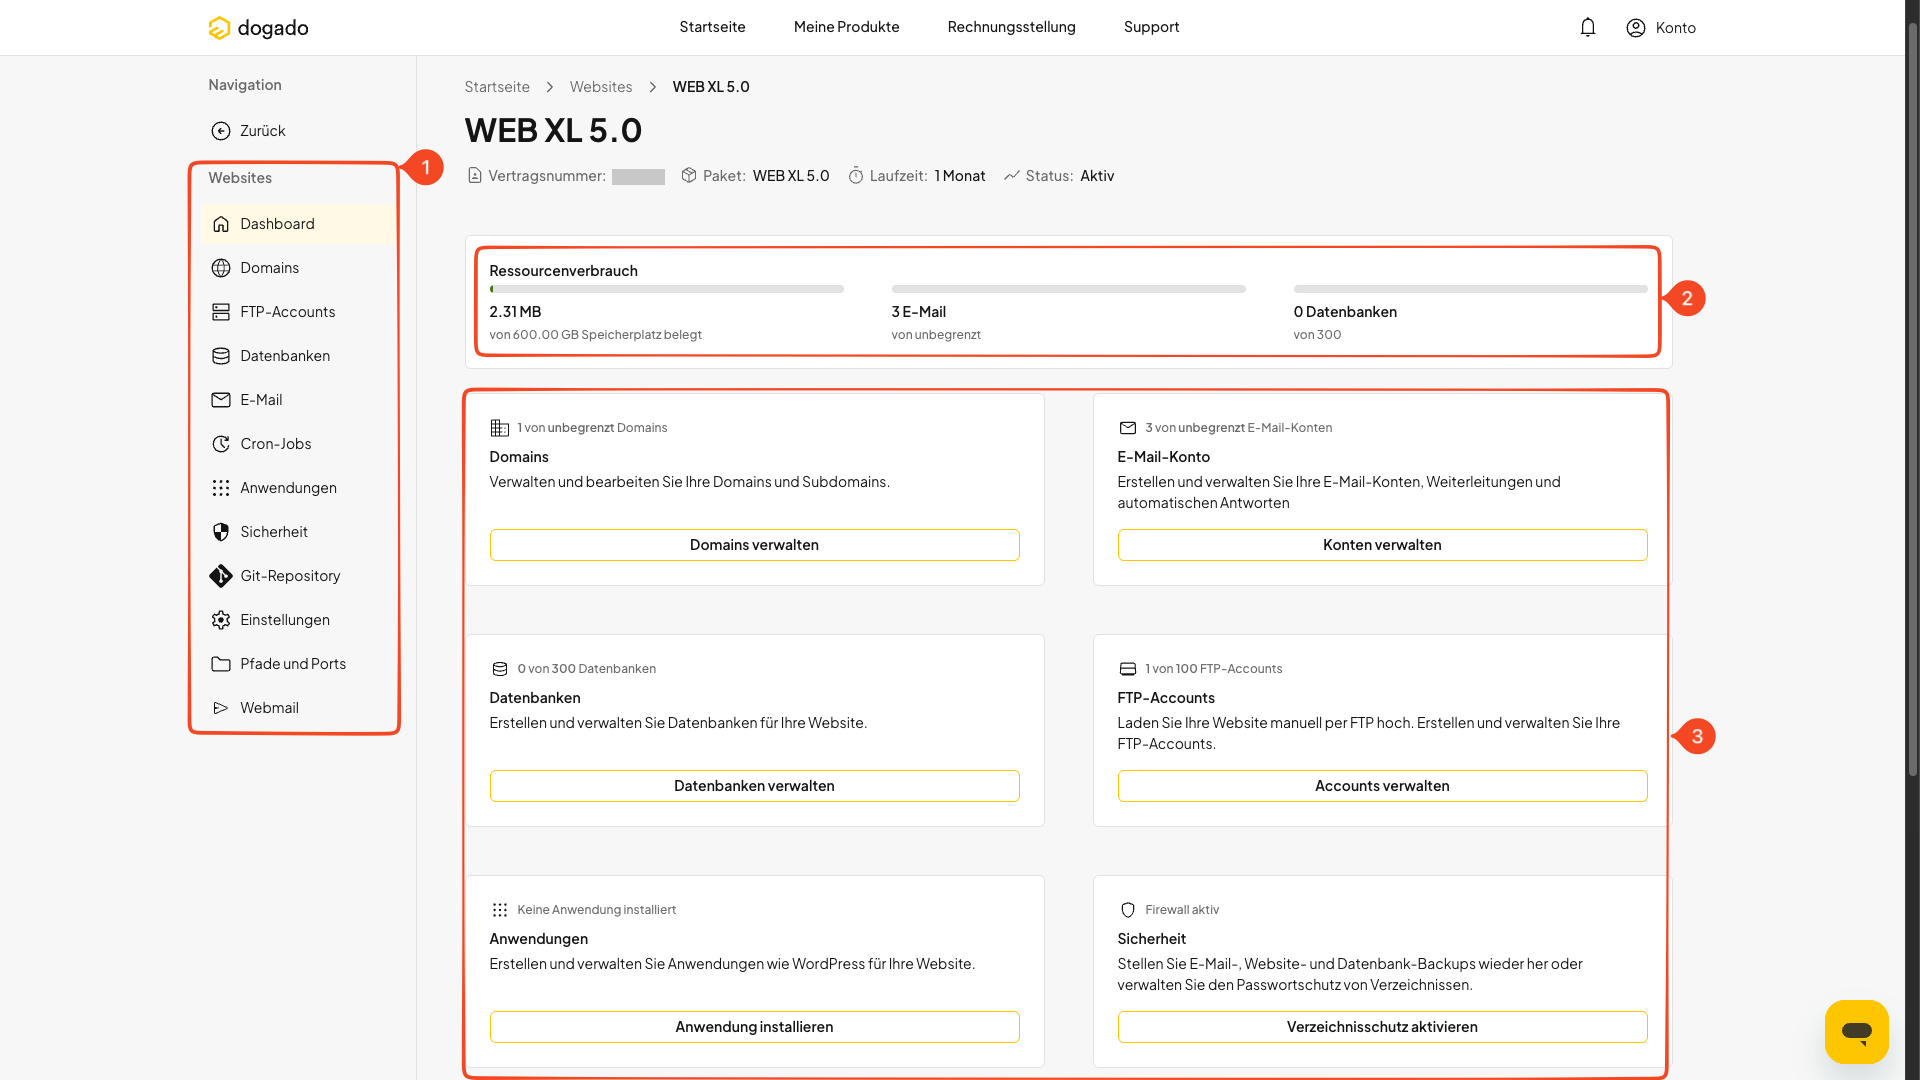The image size is (1920, 1080).
Task: Click the E-Mail usage progress bar
Action: (1068, 289)
